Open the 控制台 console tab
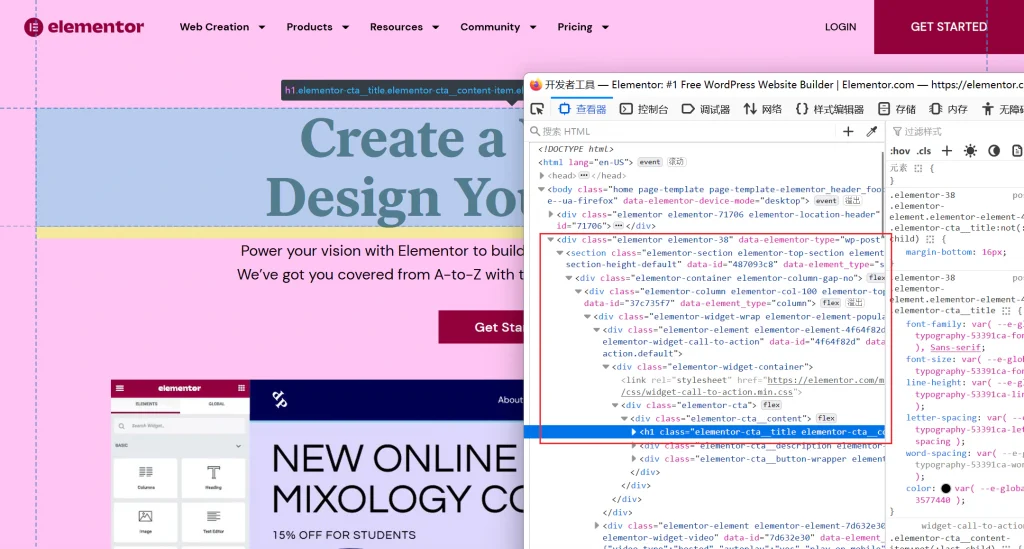The image size is (1024, 549). click(x=644, y=109)
